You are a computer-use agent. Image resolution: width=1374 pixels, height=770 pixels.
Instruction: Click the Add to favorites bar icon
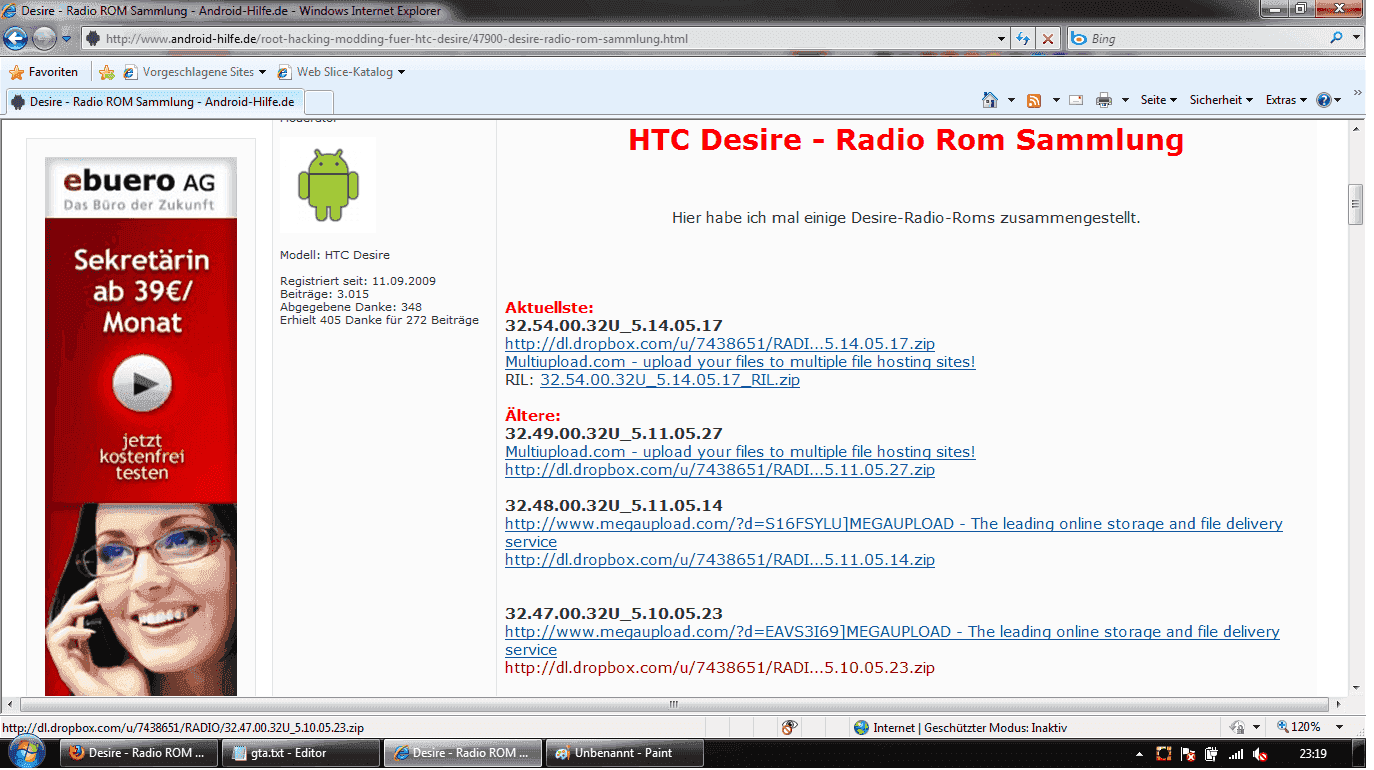pos(107,72)
